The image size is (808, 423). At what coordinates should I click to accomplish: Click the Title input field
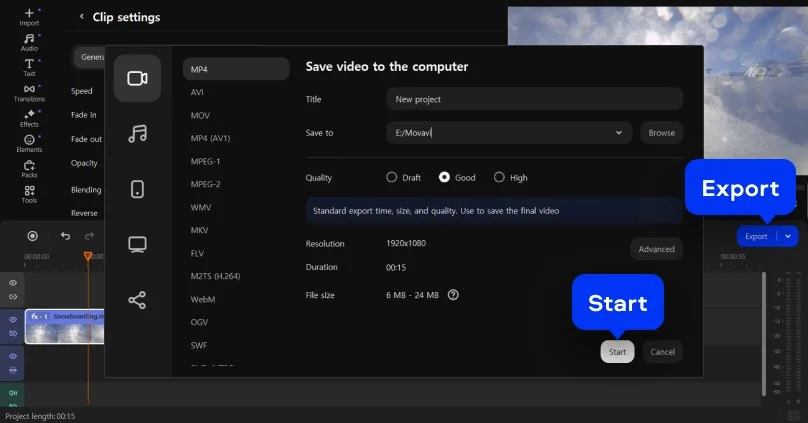pyautogui.click(x=533, y=99)
